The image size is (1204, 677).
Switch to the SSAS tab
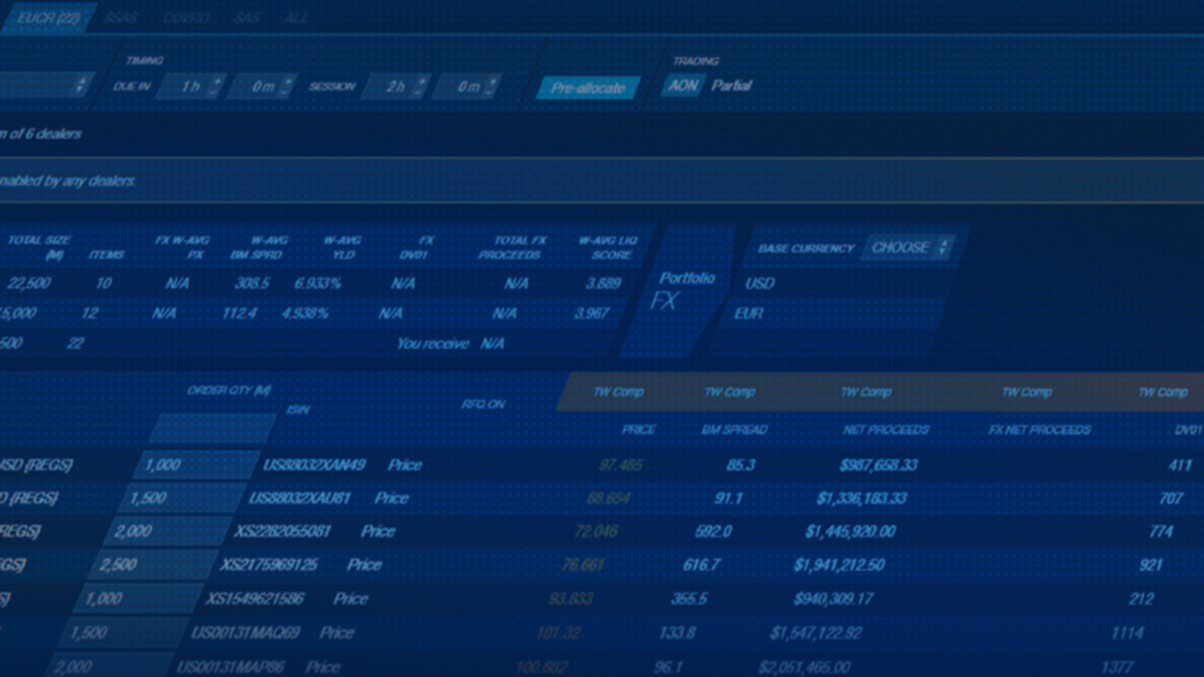122,17
